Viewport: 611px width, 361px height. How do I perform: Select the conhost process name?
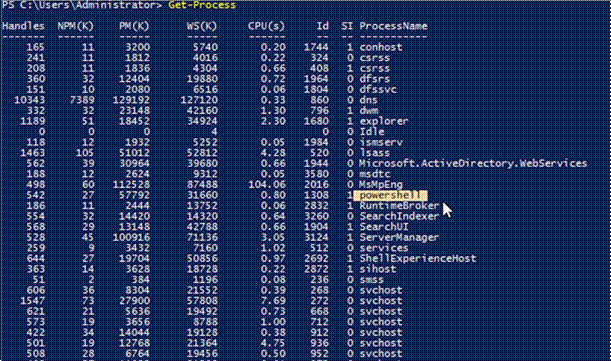[x=381, y=47]
